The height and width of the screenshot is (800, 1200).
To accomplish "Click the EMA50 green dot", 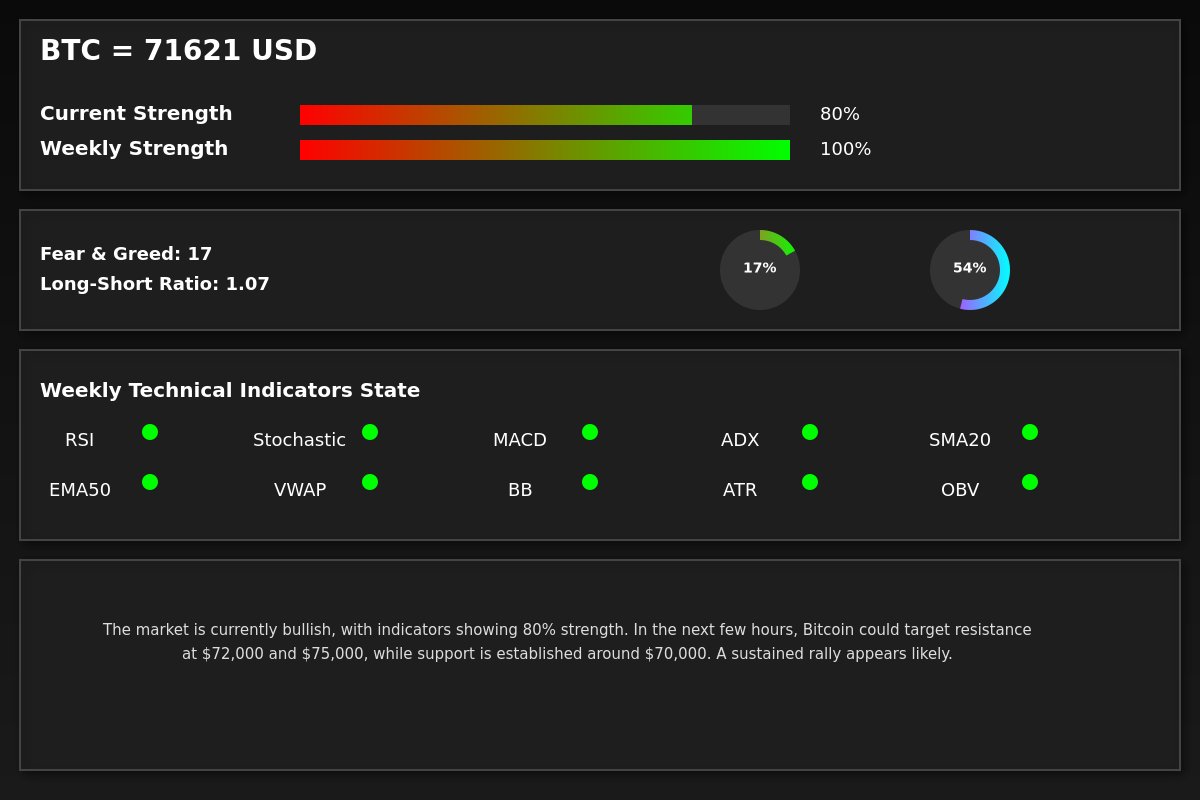I will [x=150, y=482].
